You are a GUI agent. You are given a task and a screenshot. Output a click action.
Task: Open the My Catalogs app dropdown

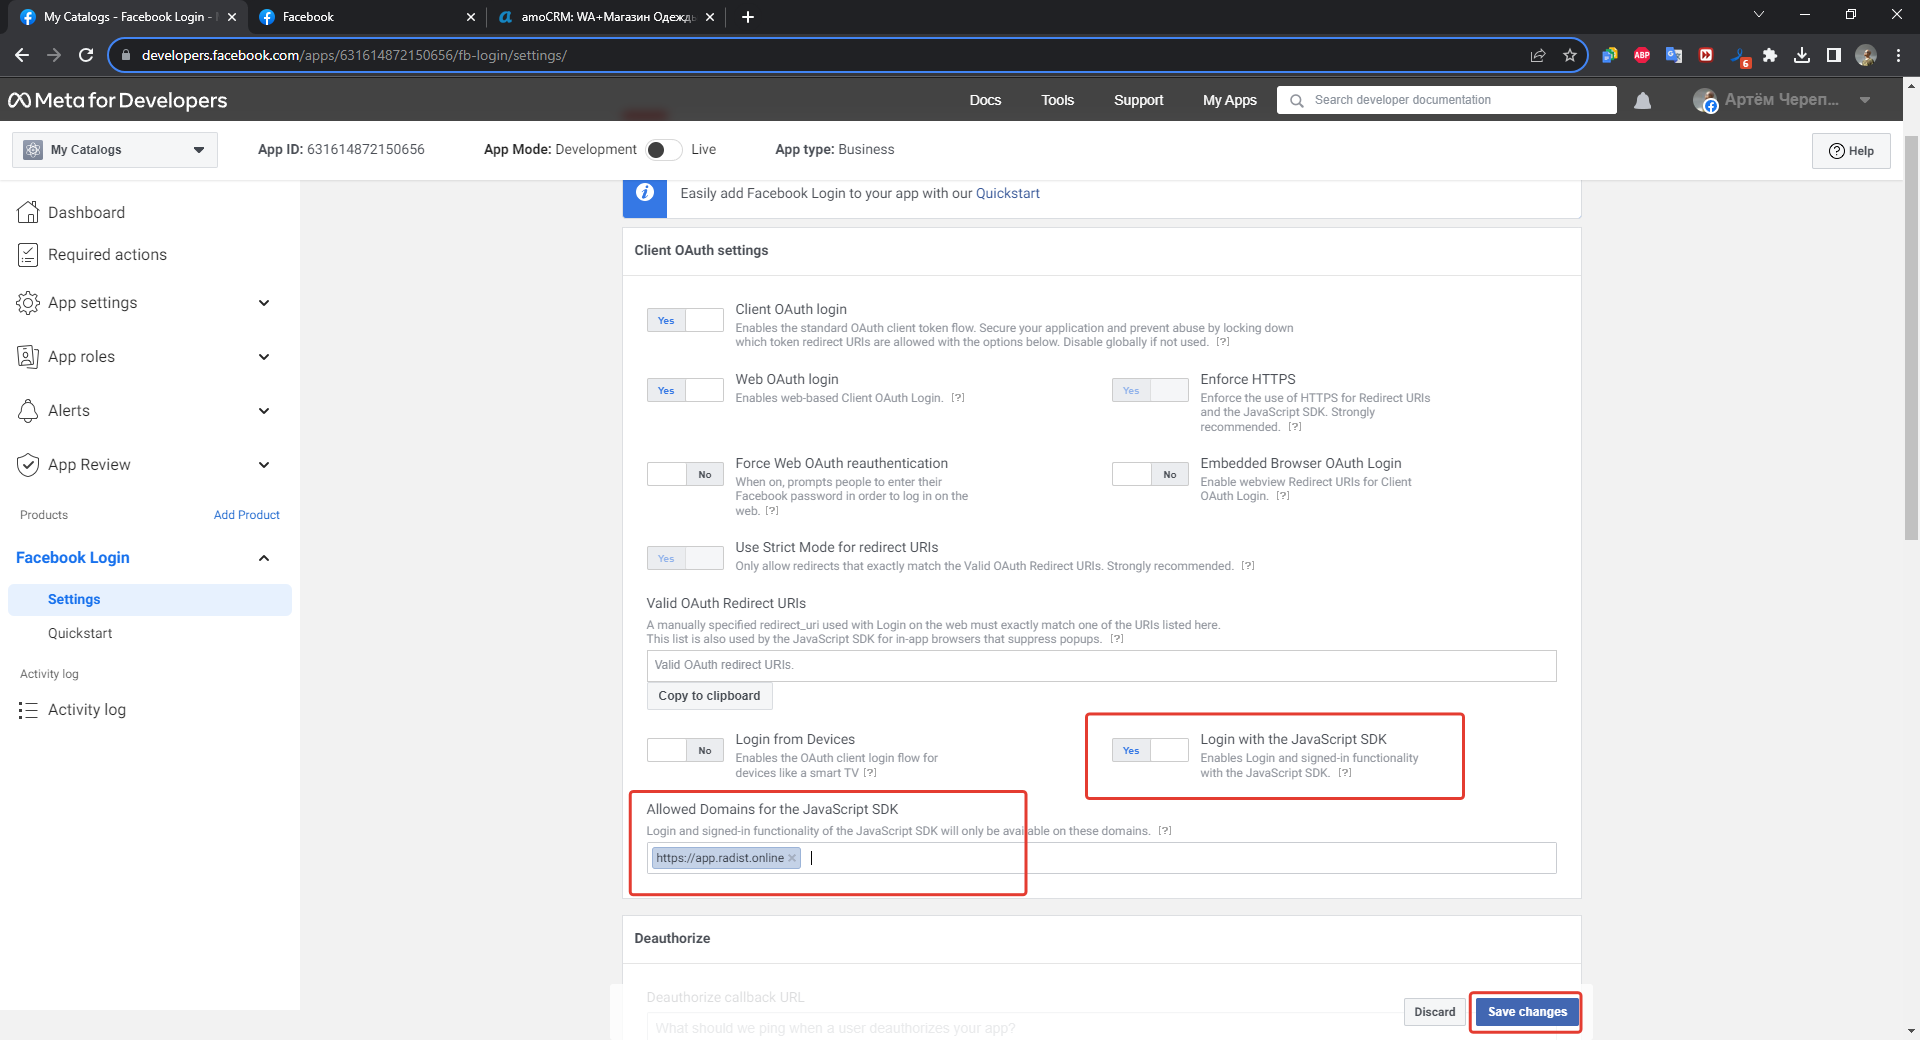(115, 150)
